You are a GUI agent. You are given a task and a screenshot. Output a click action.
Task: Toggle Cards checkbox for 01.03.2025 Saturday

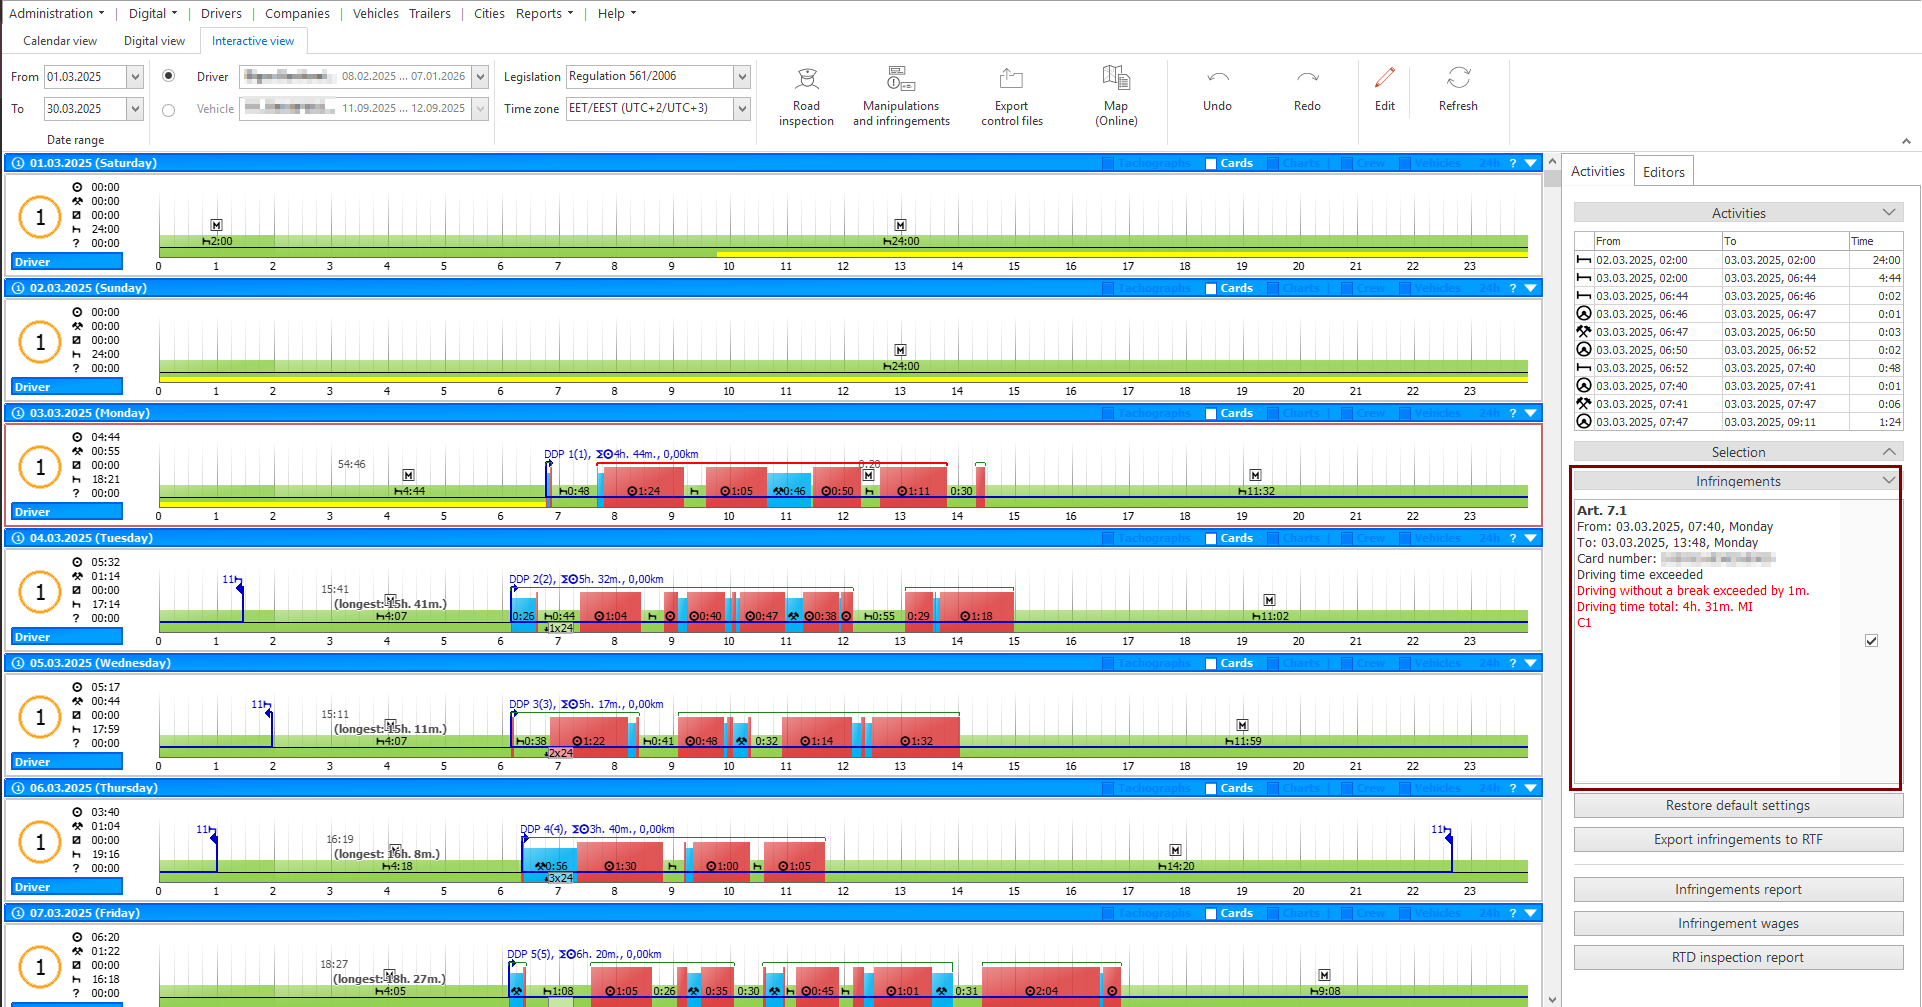[x=1211, y=163]
